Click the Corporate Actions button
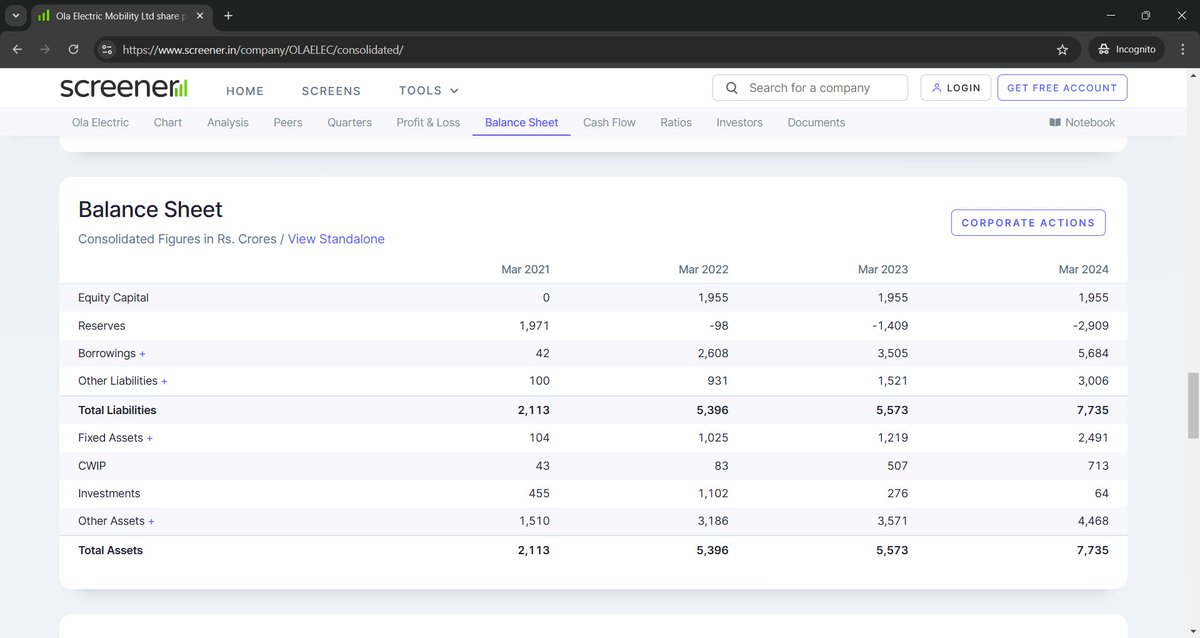The image size is (1200, 638). tap(1028, 223)
